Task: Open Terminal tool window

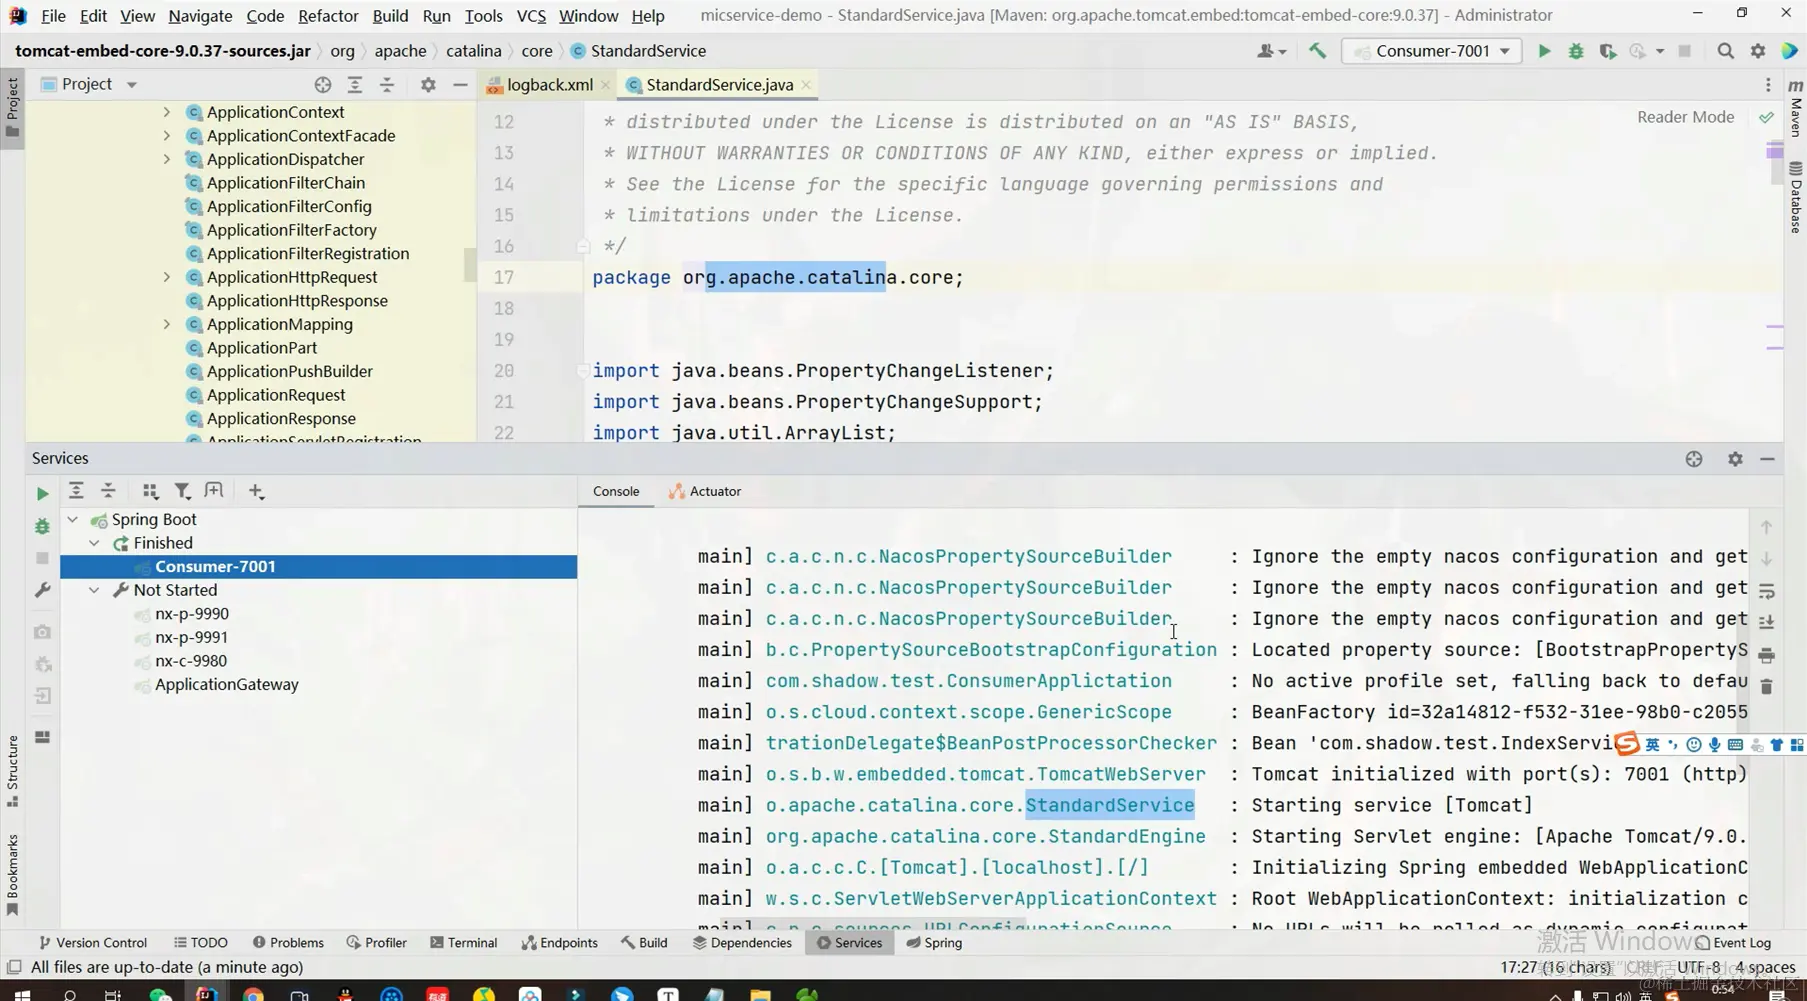Action: [x=463, y=942]
